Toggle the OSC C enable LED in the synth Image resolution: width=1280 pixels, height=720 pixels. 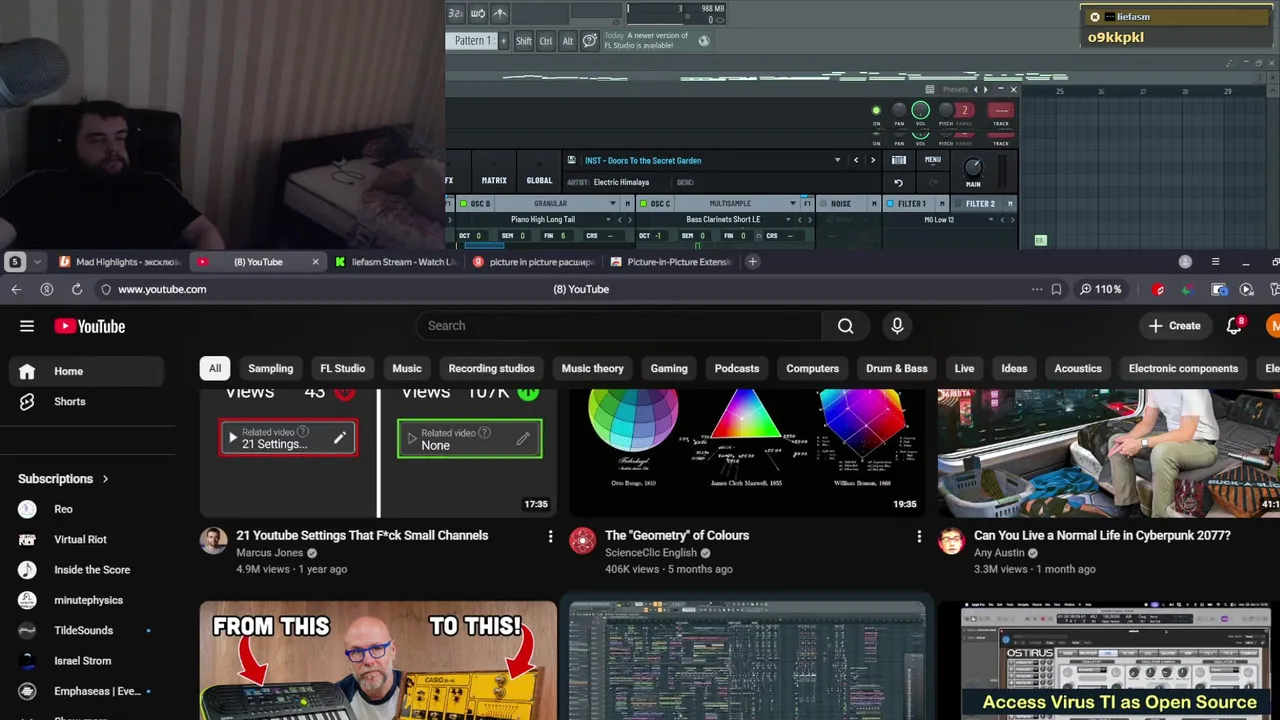coord(642,204)
